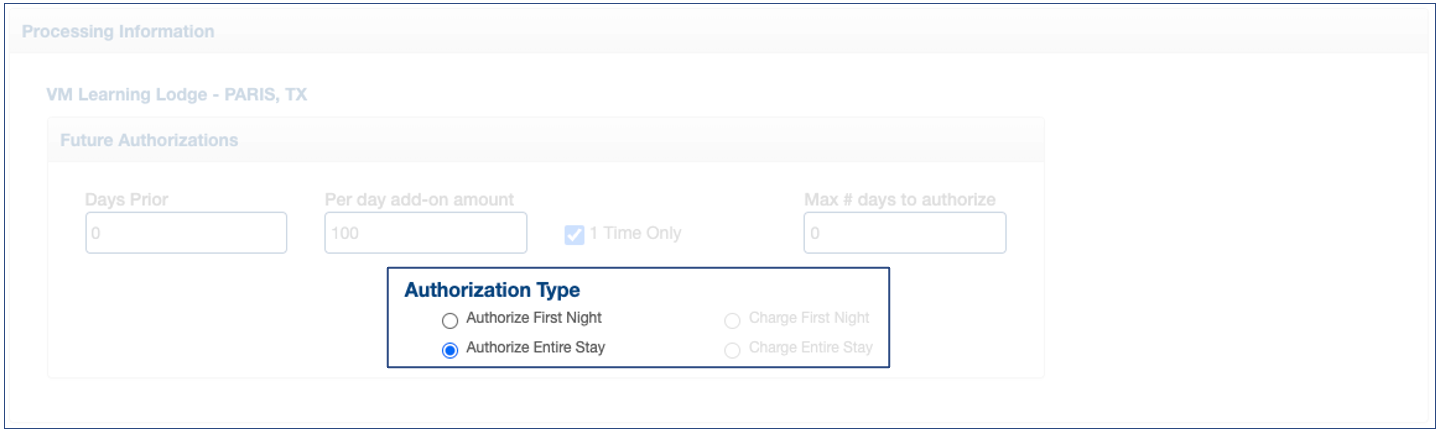
Task: Click the Days Prior input field
Action: (186, 233)
